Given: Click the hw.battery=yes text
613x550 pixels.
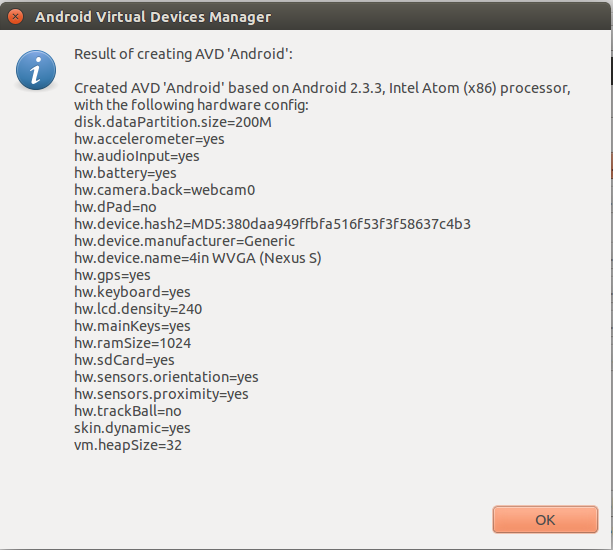Looking at the screenshot, I should [x=125, y=173].
